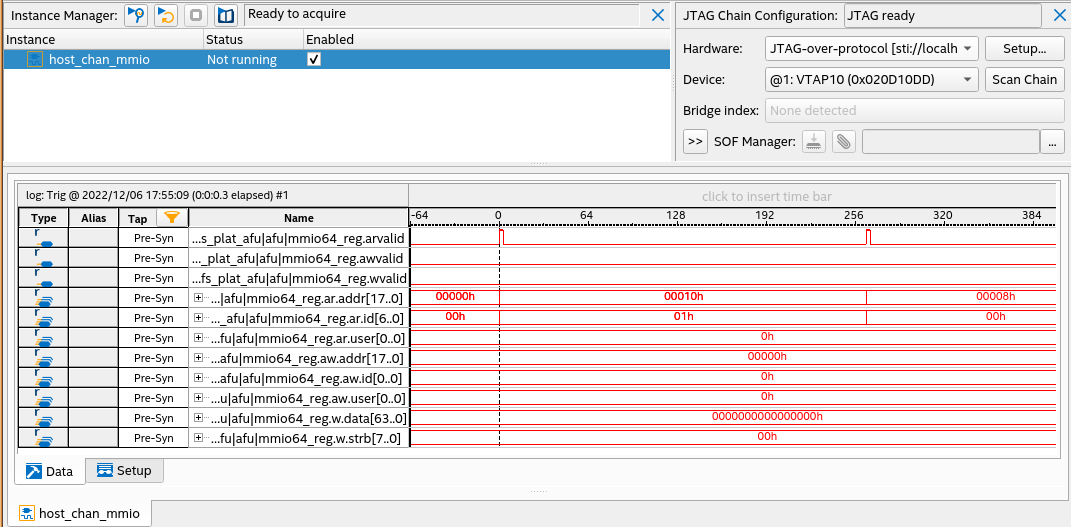Screen dimensions: 1071x527
Task: Open the Read Data book icon
Action: coord(226,15)
